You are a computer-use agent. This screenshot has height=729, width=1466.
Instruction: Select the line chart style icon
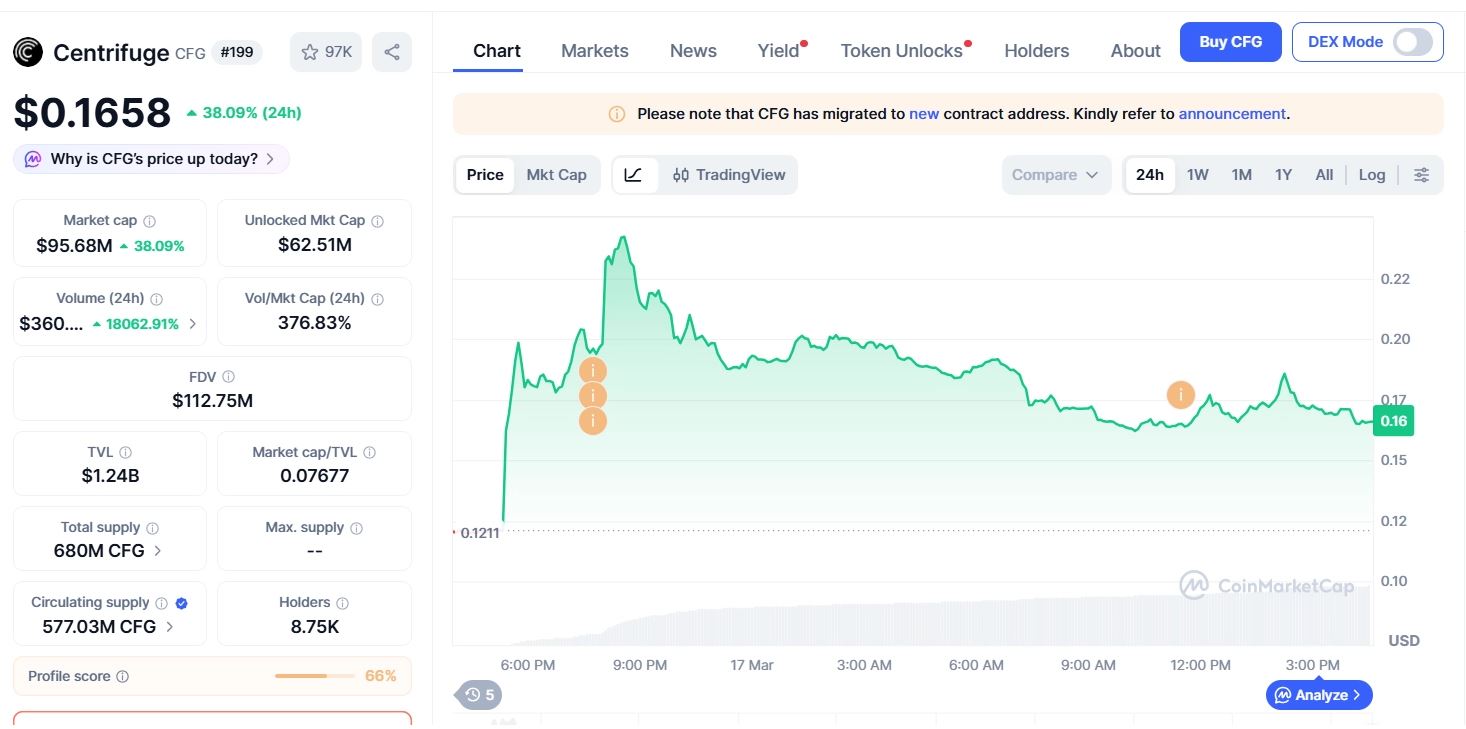pyautogui.click(x=633, y=175)
